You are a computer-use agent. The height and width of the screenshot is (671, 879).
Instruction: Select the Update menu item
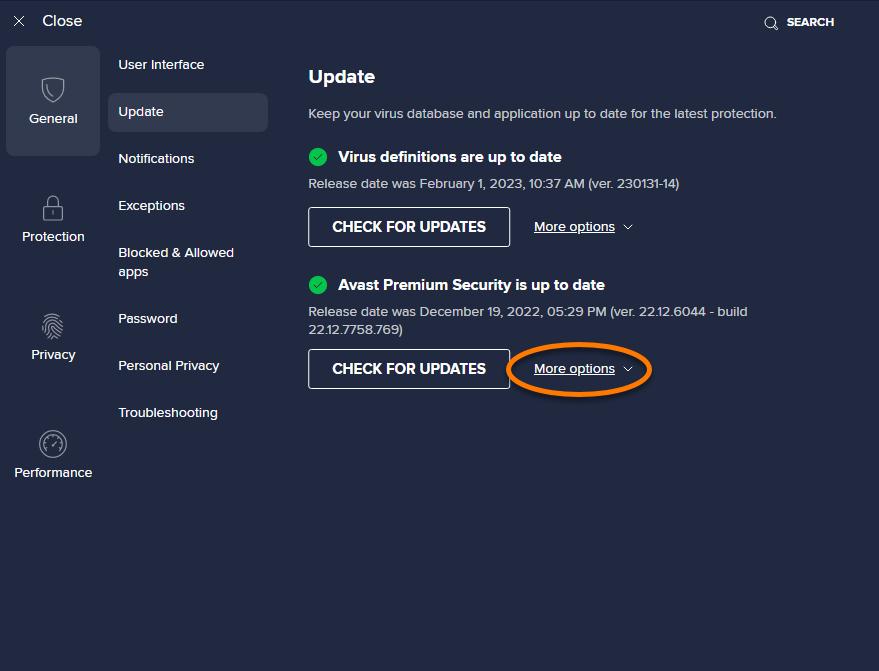pyautogui.click(x=188, y=112)
